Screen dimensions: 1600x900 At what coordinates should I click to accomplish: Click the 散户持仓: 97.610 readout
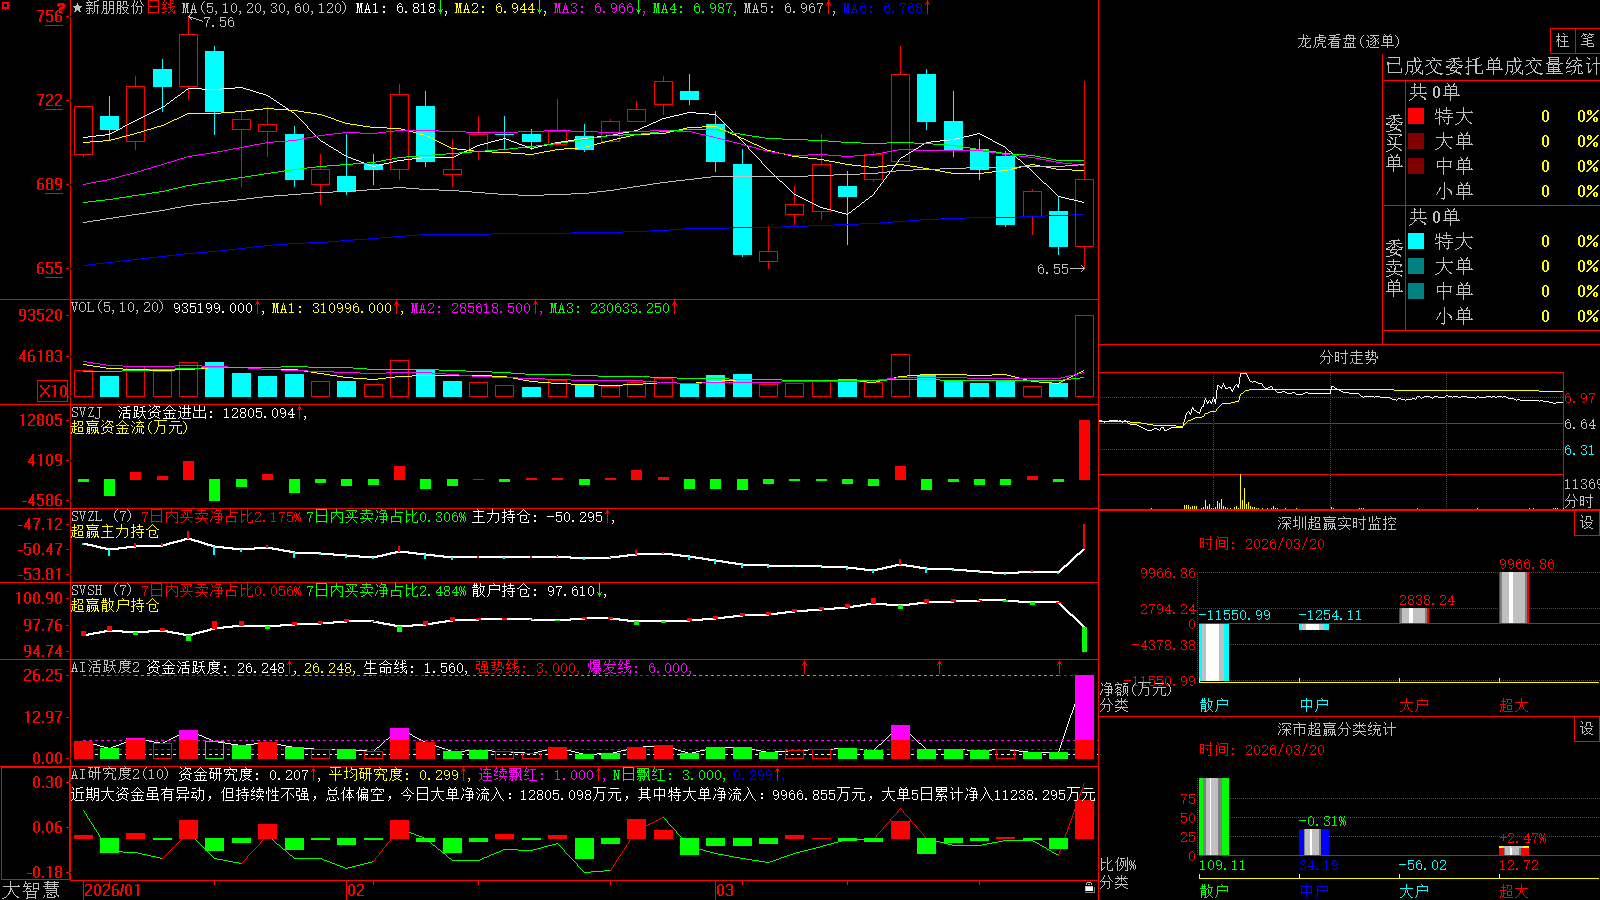534,590
